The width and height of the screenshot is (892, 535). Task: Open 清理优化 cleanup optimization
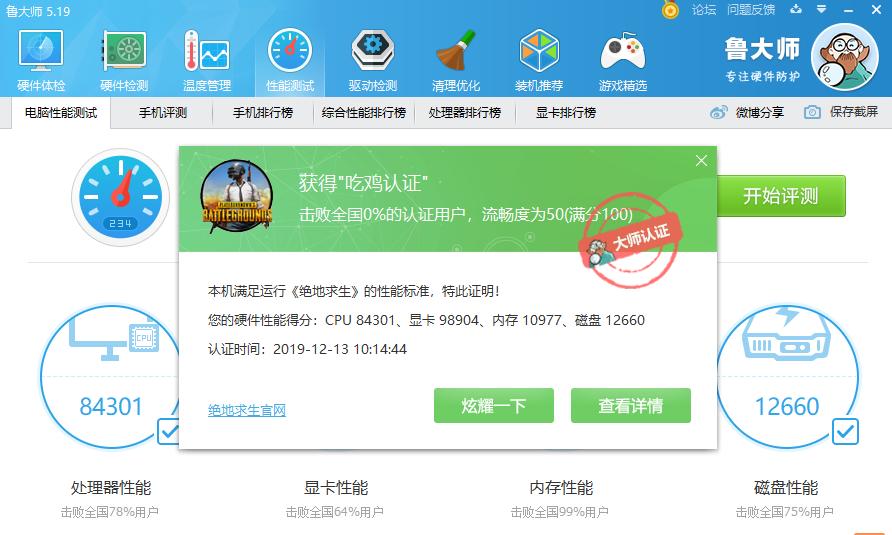(x=456, y=61)
